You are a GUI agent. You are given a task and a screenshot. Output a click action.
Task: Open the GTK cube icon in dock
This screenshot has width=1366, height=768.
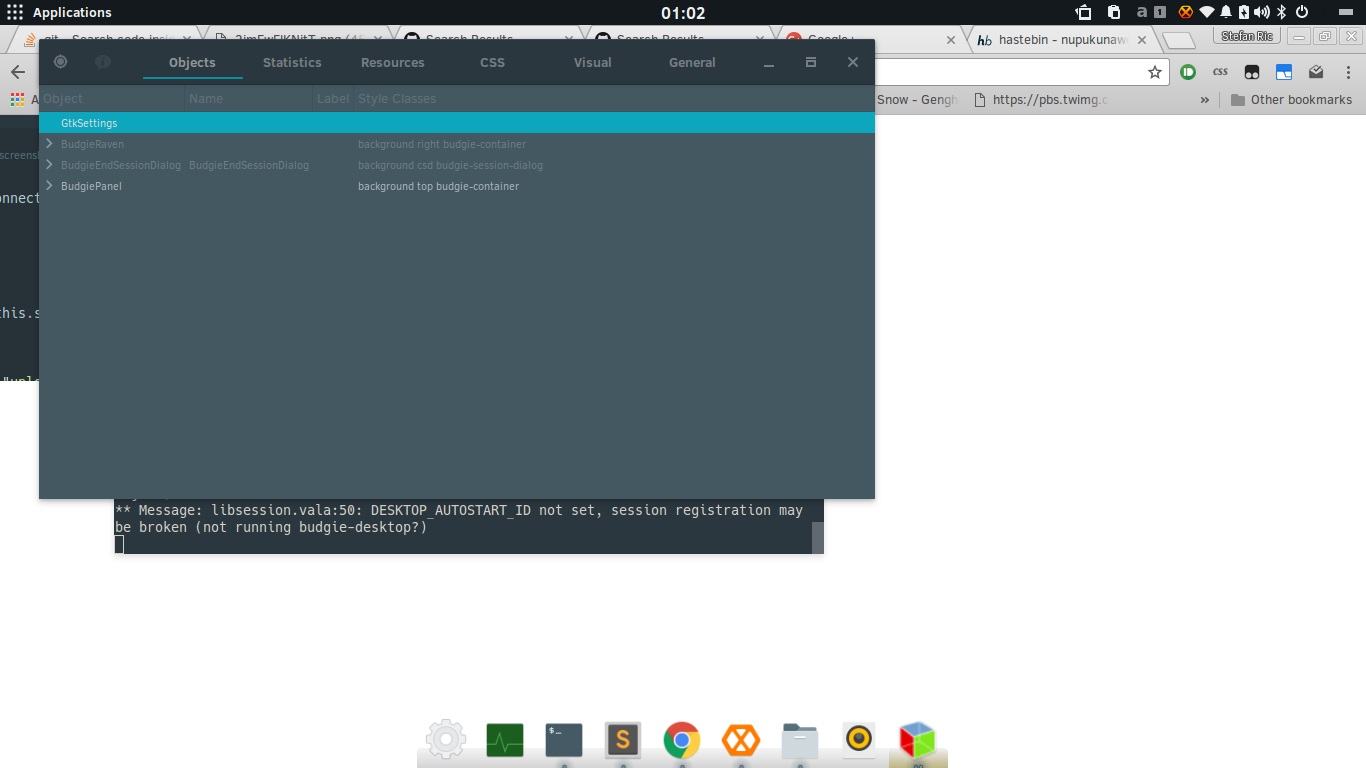(917, 740)
